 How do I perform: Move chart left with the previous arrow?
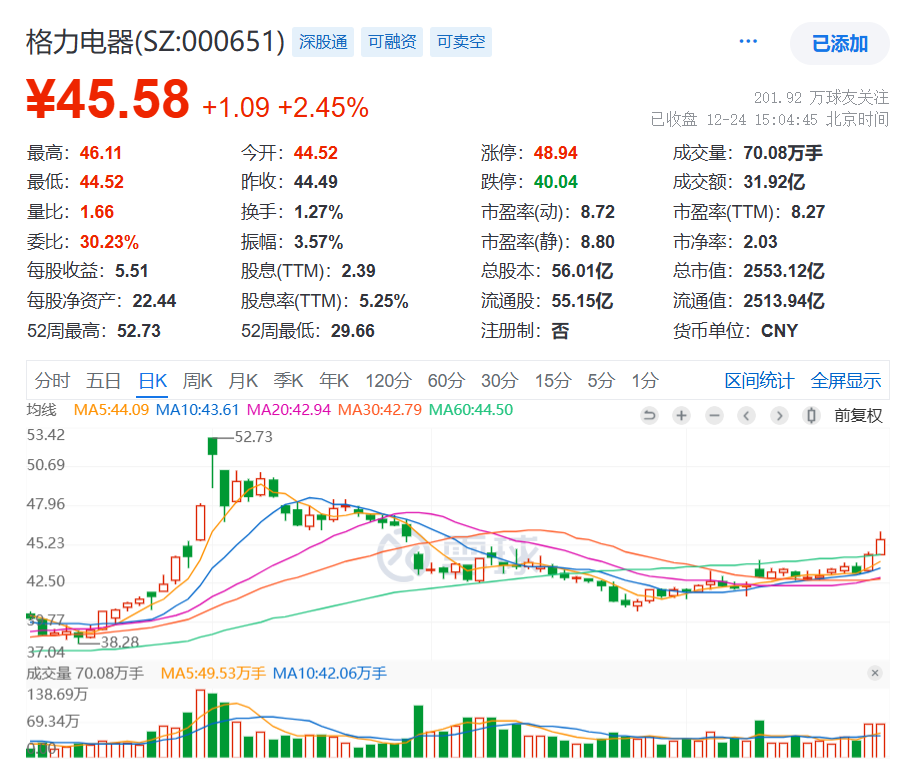(x=746, y=415)
